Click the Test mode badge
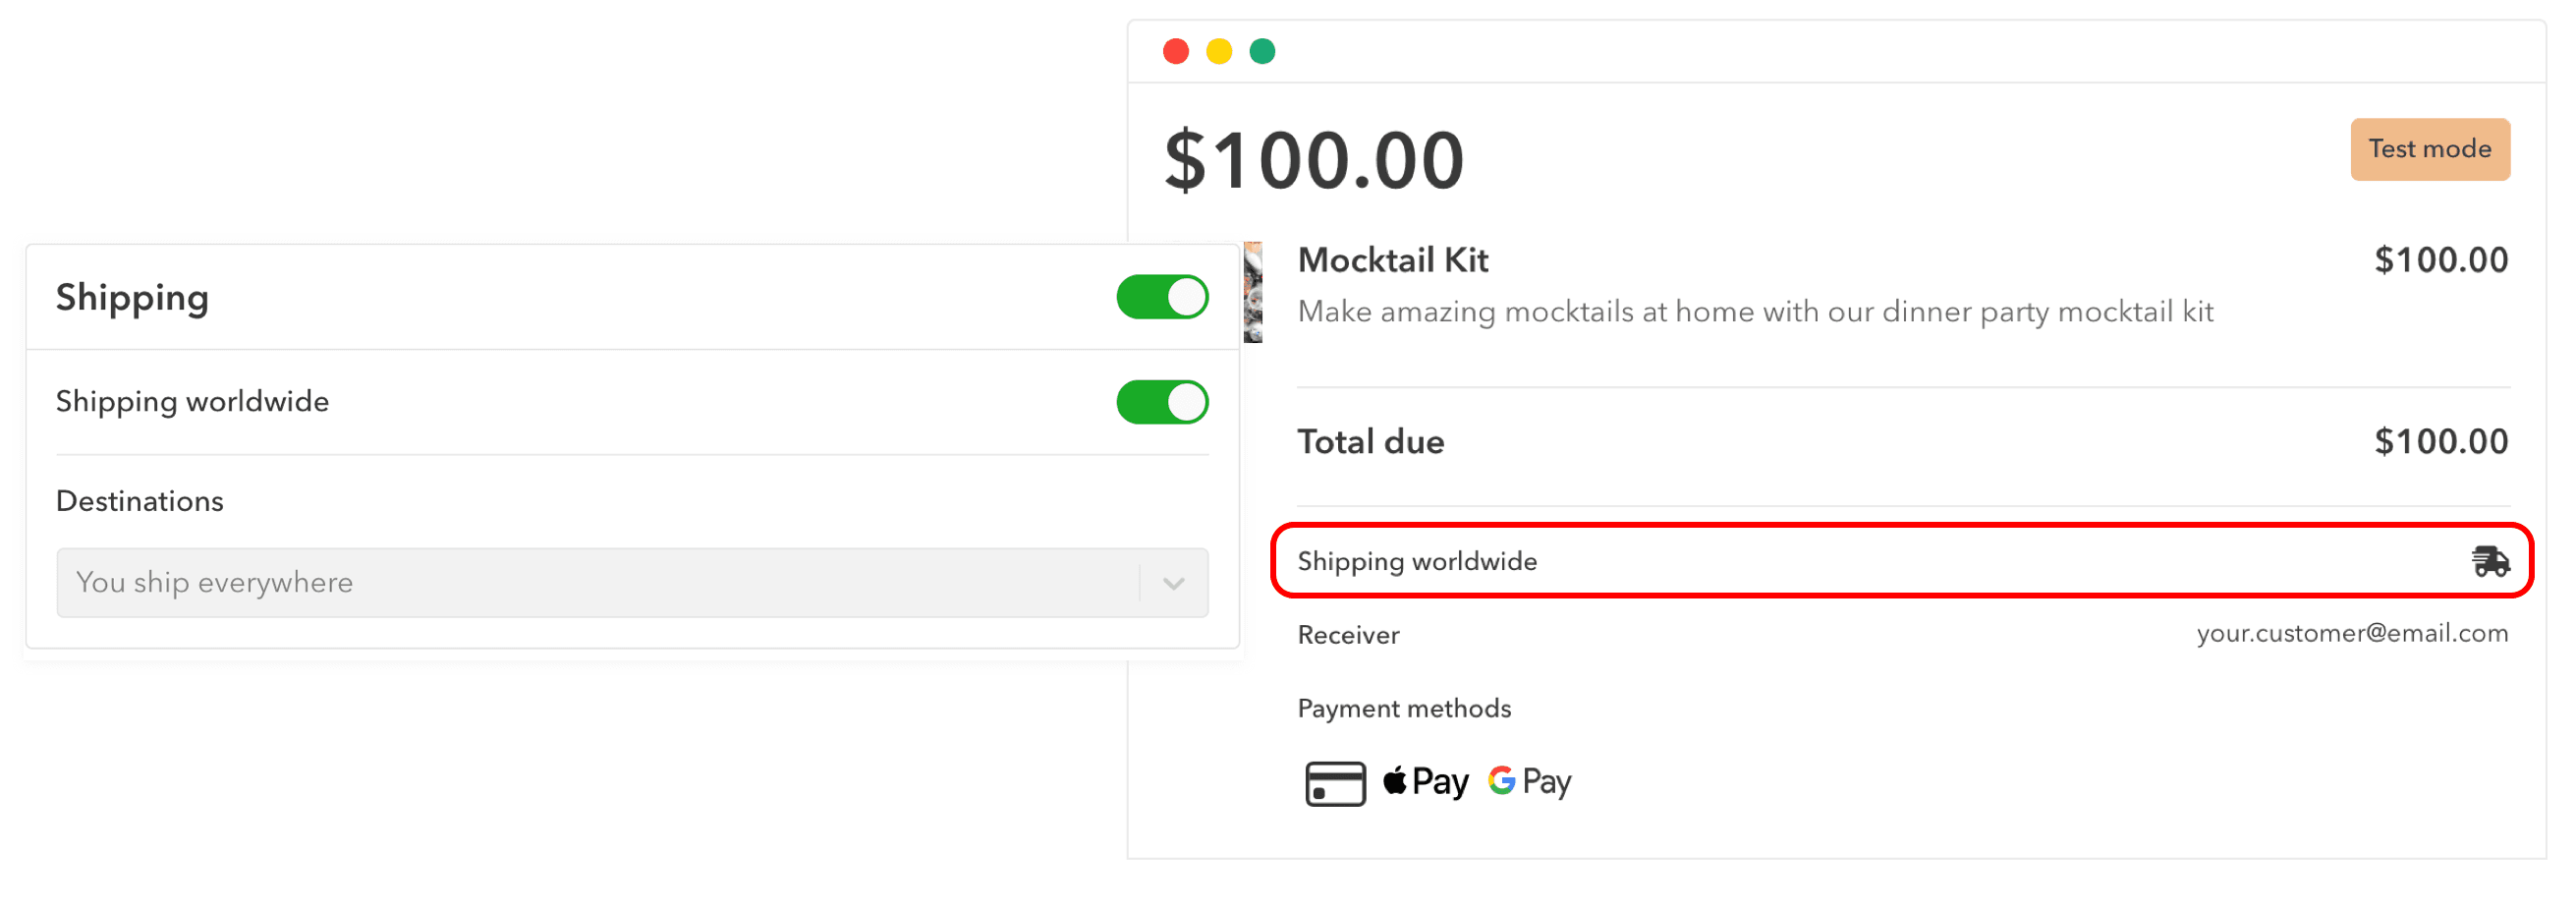 pyautogui.click(x=2429, y=149)
